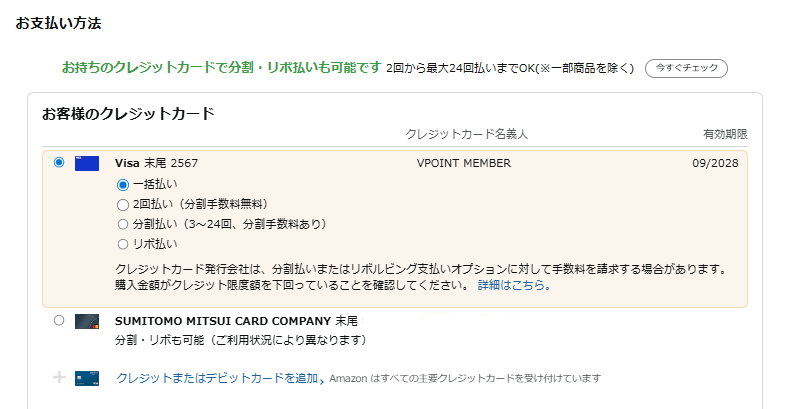
Task: Click the 今すぐチェック button
Action: tap(686, 68)
